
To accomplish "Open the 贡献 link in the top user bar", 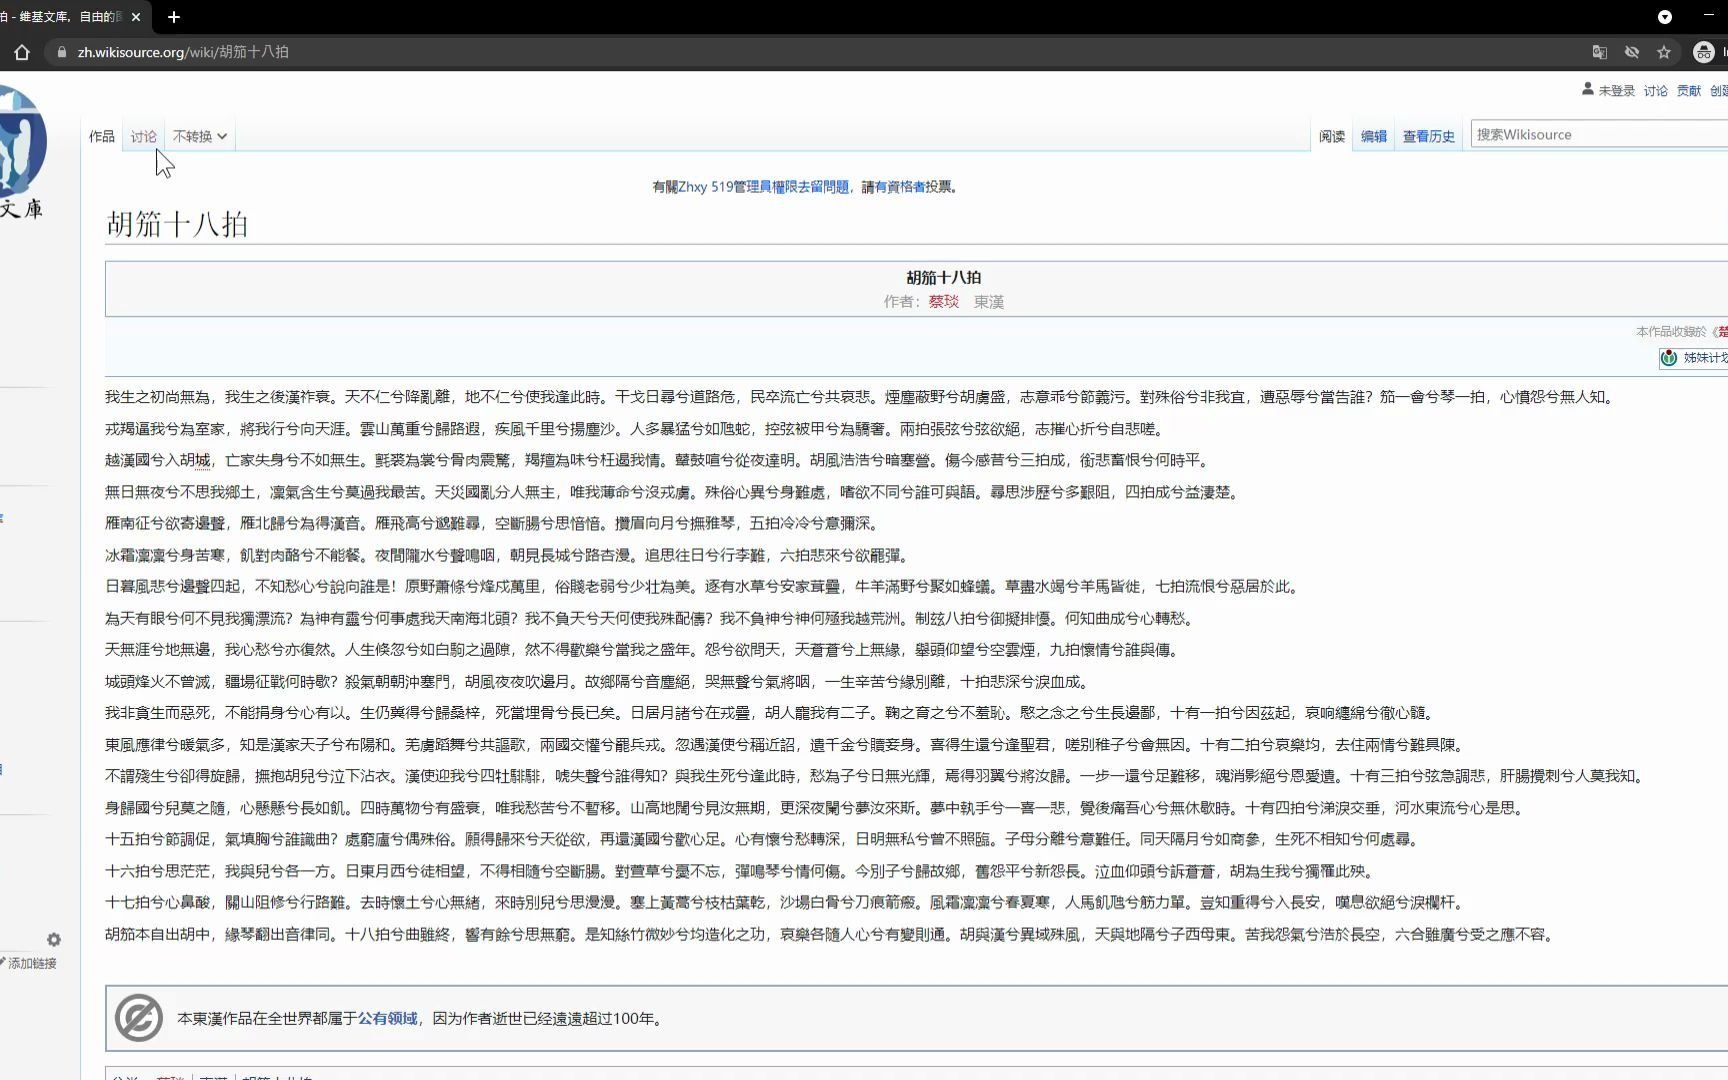I will pos(1689,90).
